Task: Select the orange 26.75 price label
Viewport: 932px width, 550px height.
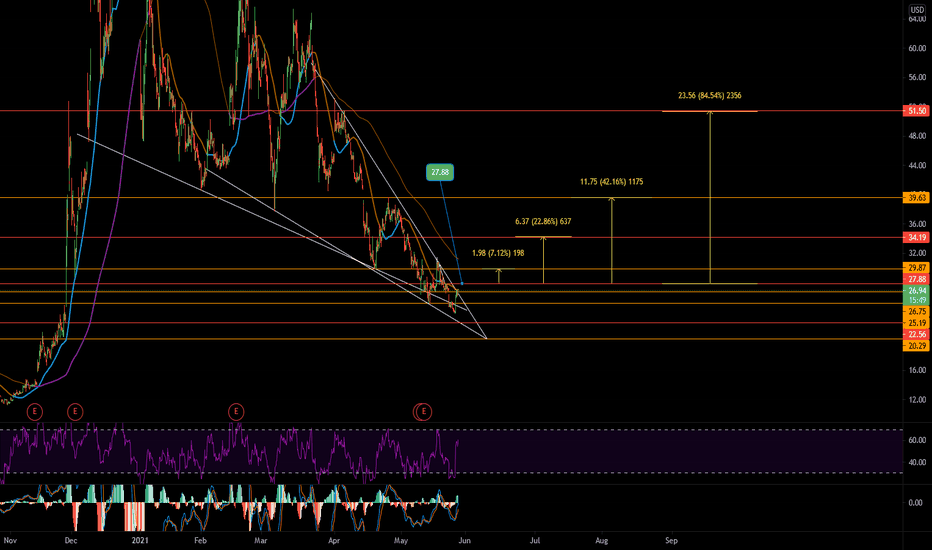Action: click(916, 312)
